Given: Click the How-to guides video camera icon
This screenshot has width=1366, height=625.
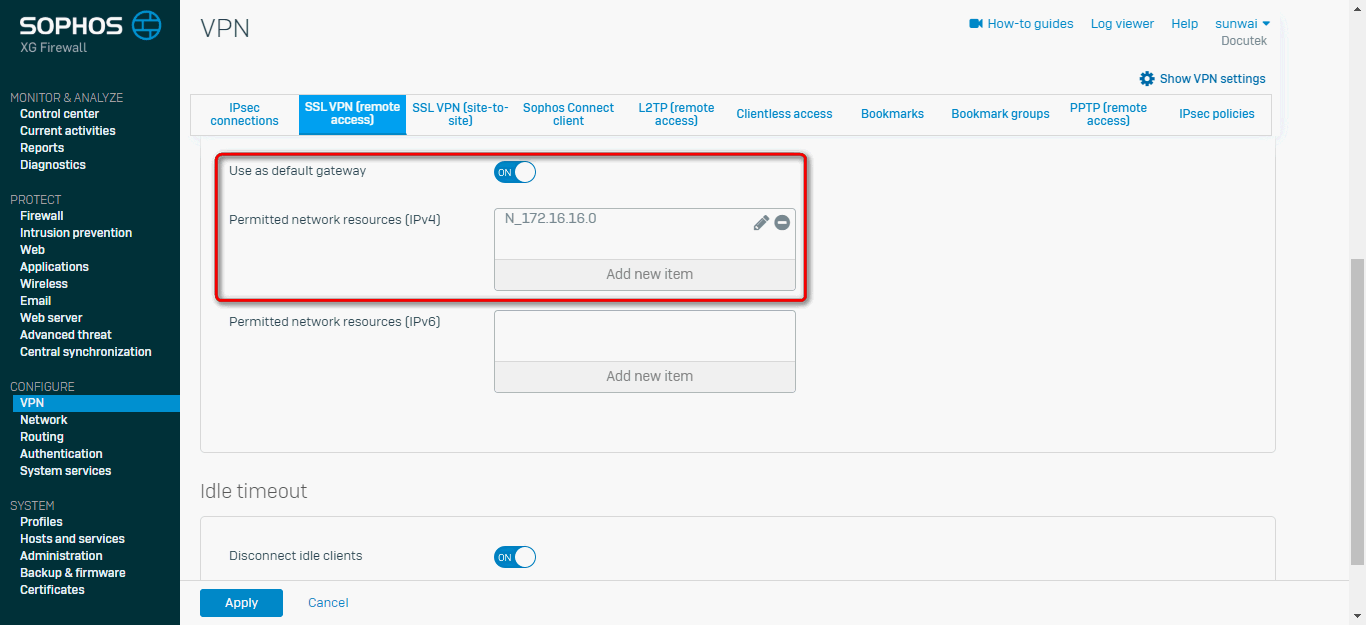Looking at the screenshot, I should [x=976, y=23].
